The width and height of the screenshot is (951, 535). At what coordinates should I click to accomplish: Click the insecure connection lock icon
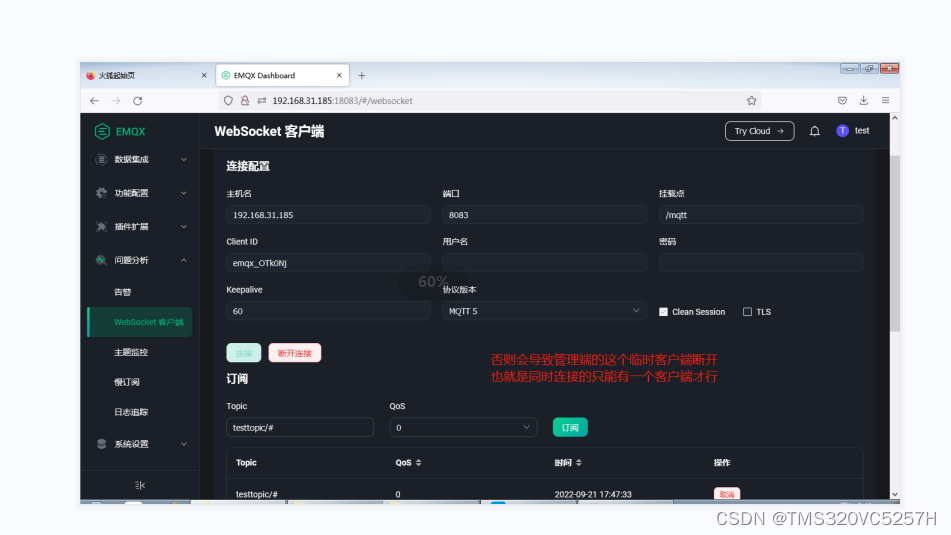click(245, 101)
